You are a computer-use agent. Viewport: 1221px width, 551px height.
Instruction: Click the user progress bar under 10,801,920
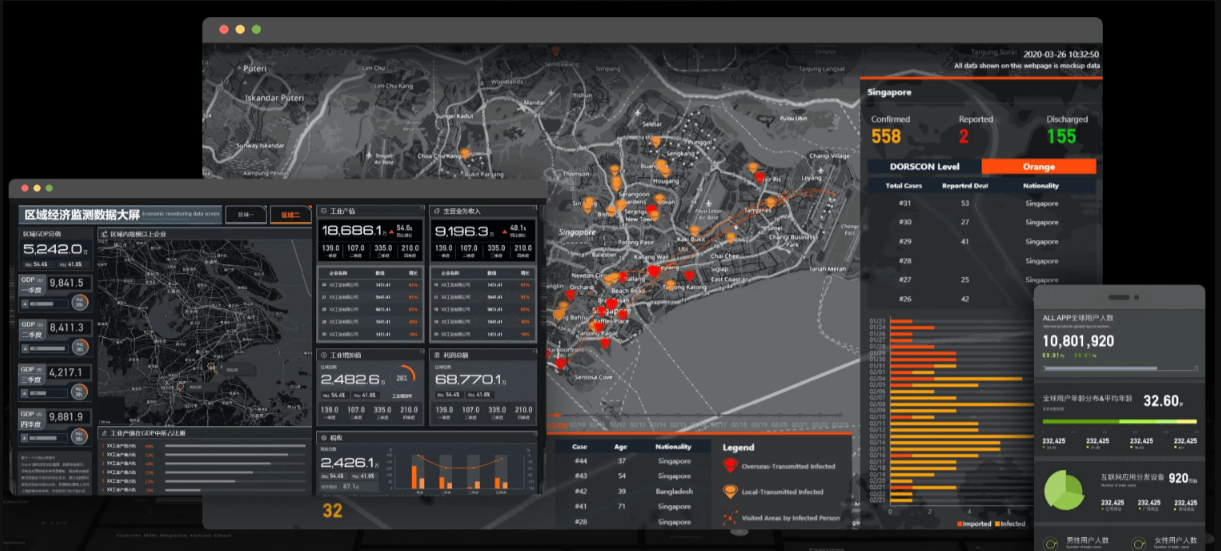click(x=1118, y=368)
